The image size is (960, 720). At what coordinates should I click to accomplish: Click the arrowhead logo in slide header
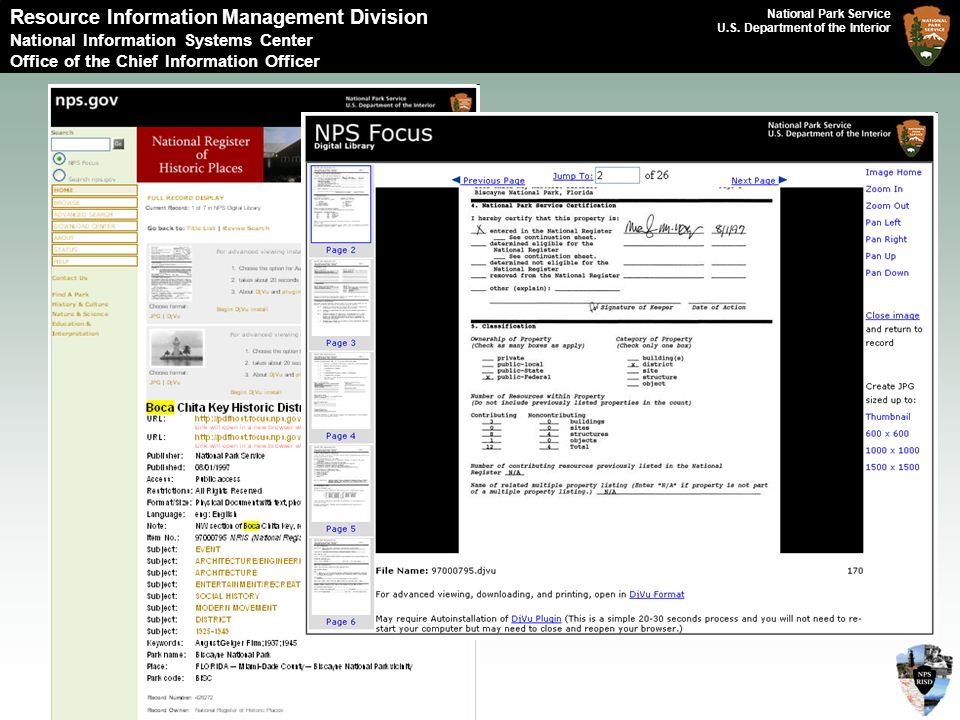(927, 36)
